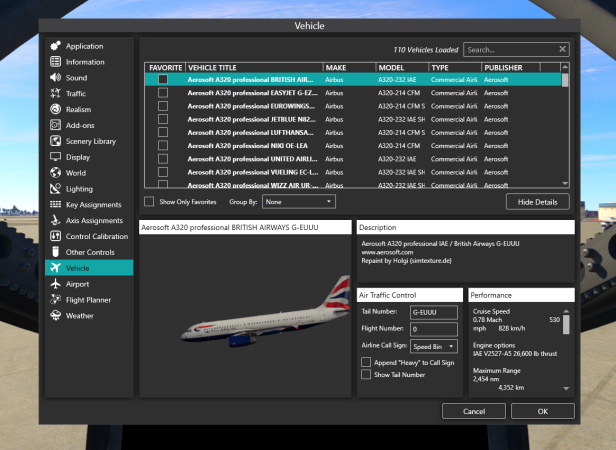Click the Axis Assignments joystick icon
616x450 pixels.
(55, 220)
